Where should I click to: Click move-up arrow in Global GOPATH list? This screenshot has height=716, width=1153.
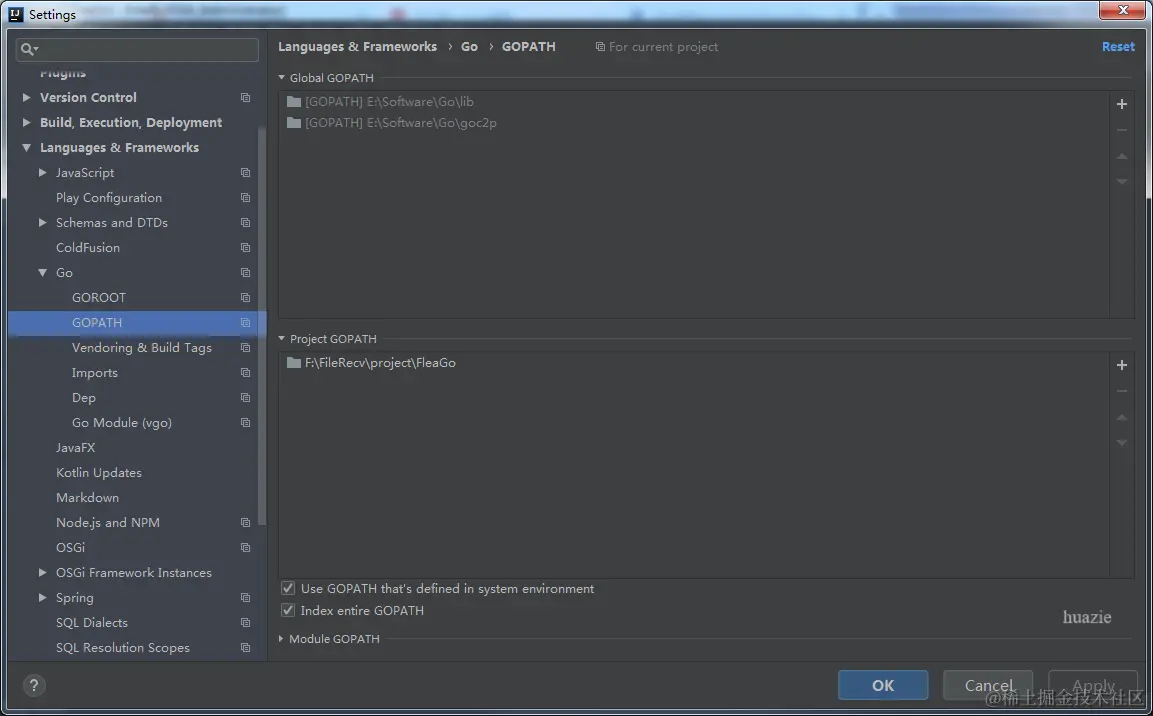pyautogui.click(x=1121, y=156)
